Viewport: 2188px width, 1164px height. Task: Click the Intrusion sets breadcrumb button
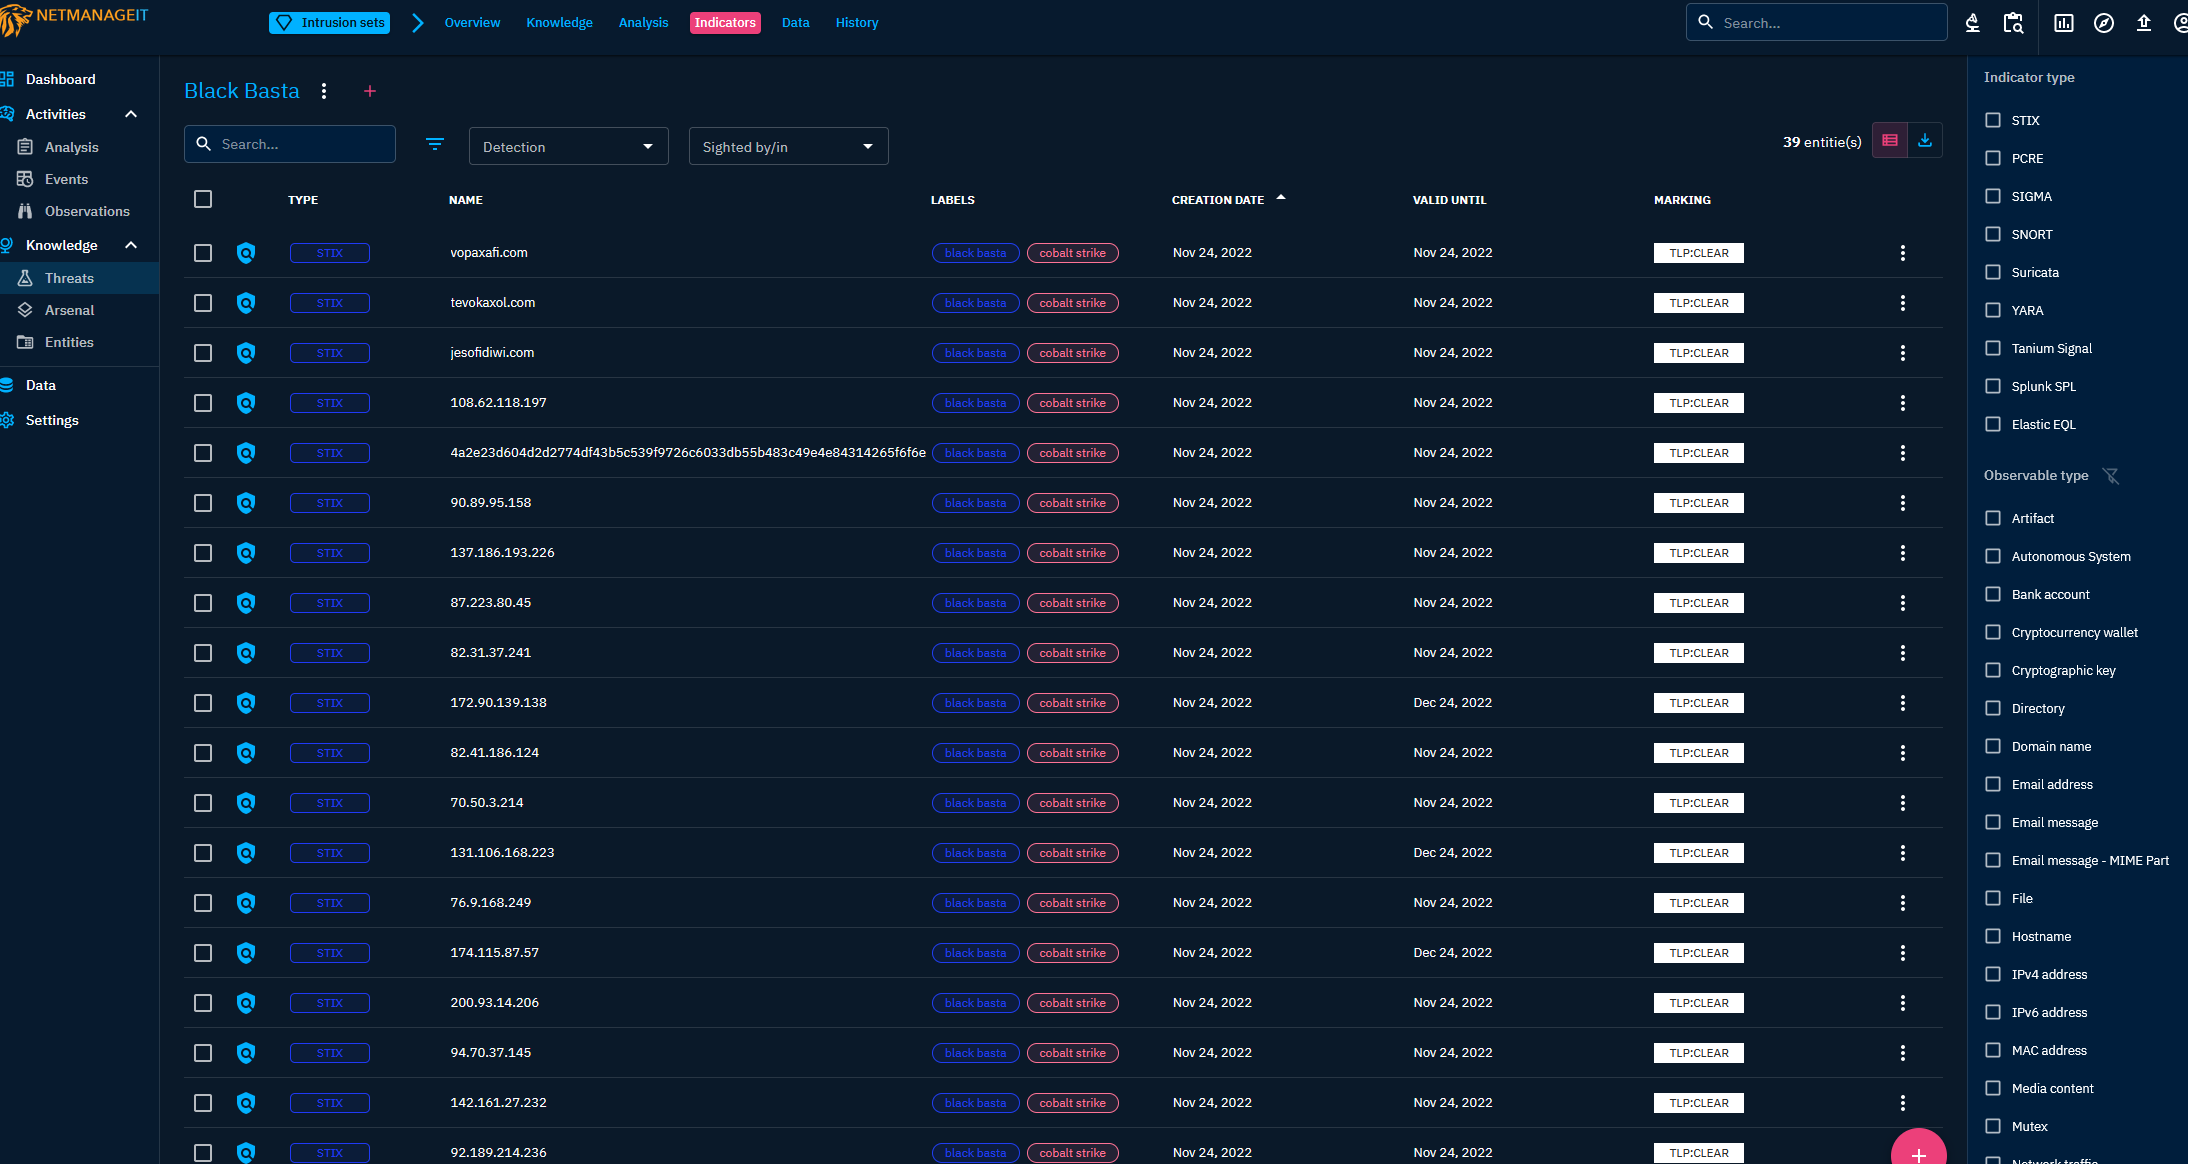click(x=330, y=23)
